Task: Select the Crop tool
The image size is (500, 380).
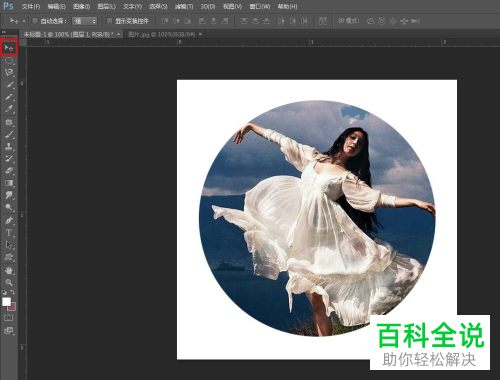Action: click(9, 97)
